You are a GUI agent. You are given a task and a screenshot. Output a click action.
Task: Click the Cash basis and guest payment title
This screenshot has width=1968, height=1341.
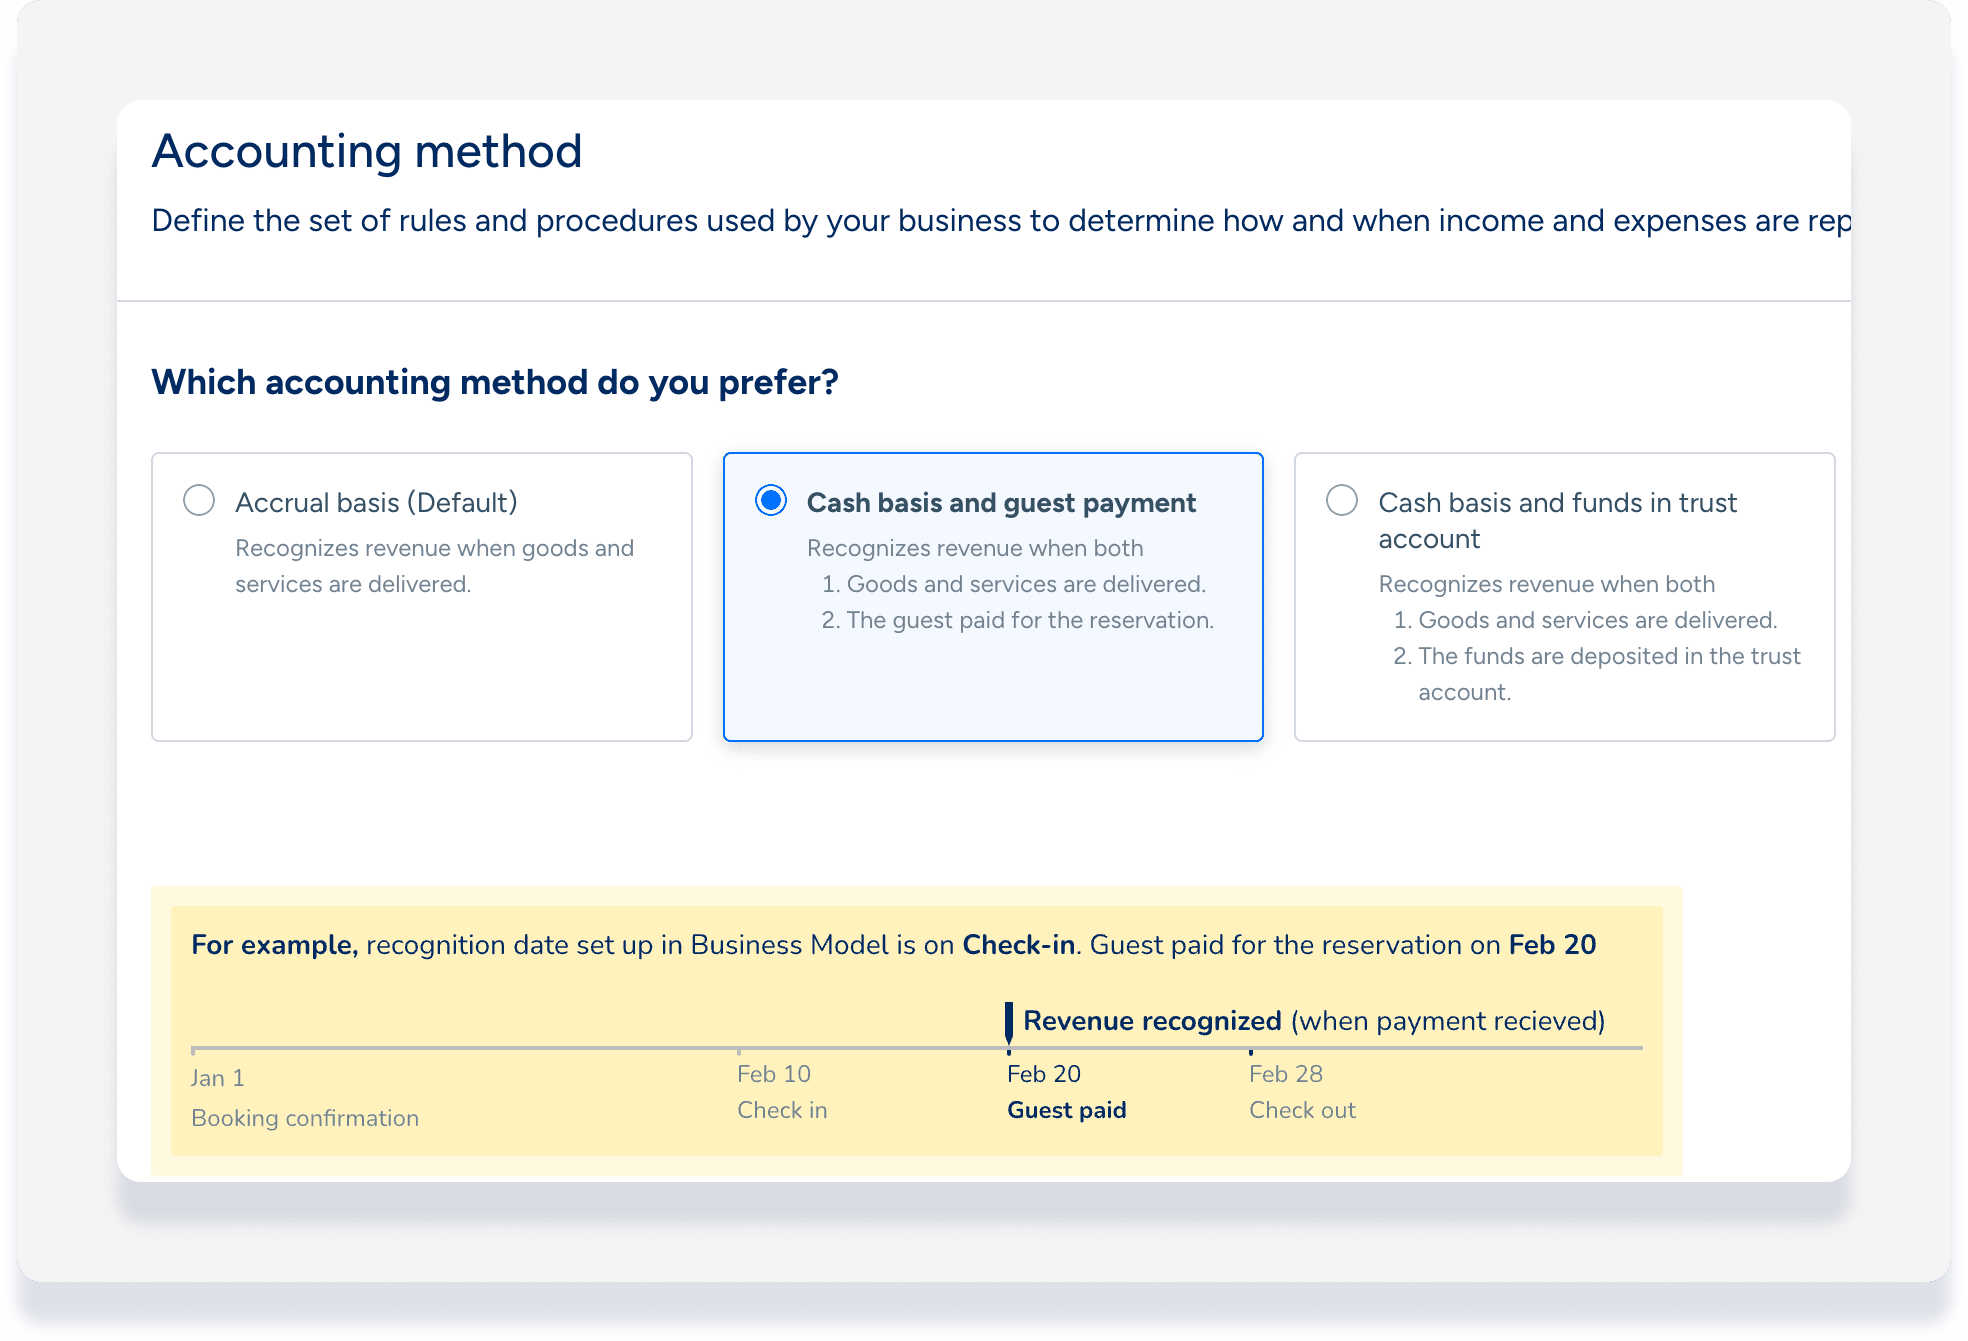point(1001,502)
